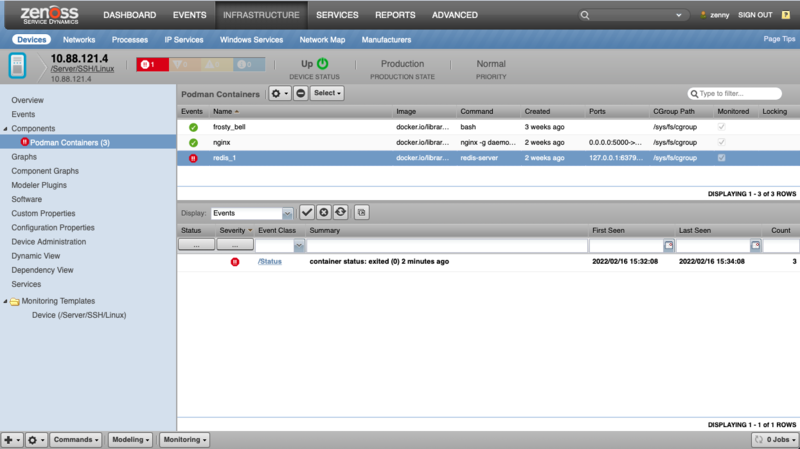The height and width of the screenshot is (449, 800).
Task: Open the gear actions dropdown above component grid
Action: [280, 93]
